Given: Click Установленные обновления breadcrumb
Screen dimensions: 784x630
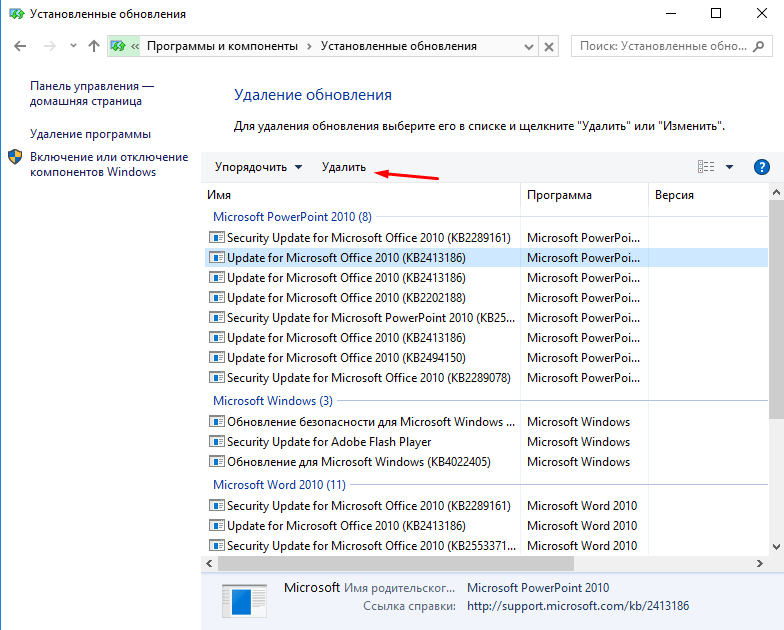Looking at the screenshot, I should [x=398, y=46].
